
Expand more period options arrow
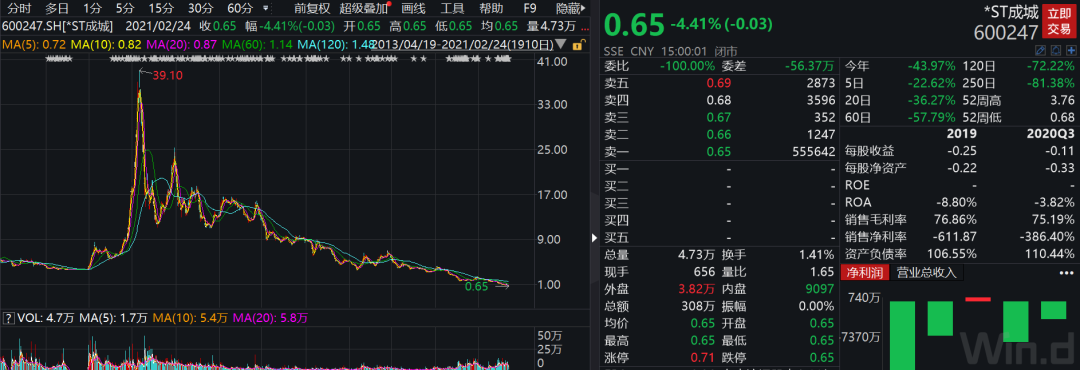[x=266, y=9]
